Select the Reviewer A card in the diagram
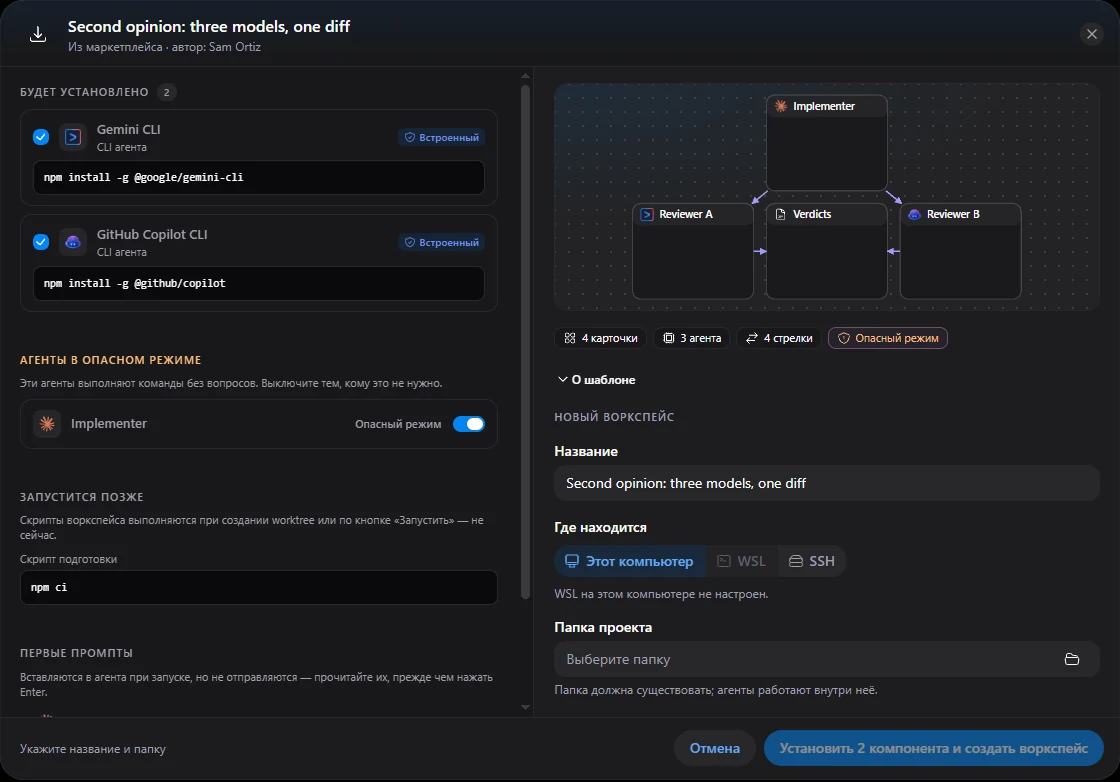 click(693, 251)
